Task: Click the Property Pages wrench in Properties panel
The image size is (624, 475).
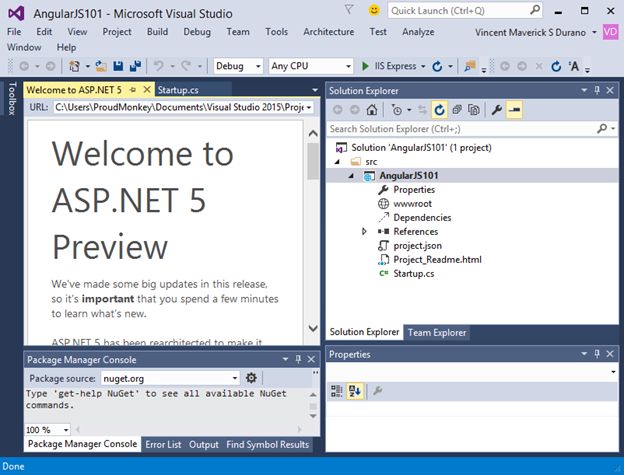Action: (x=377, y=391)
